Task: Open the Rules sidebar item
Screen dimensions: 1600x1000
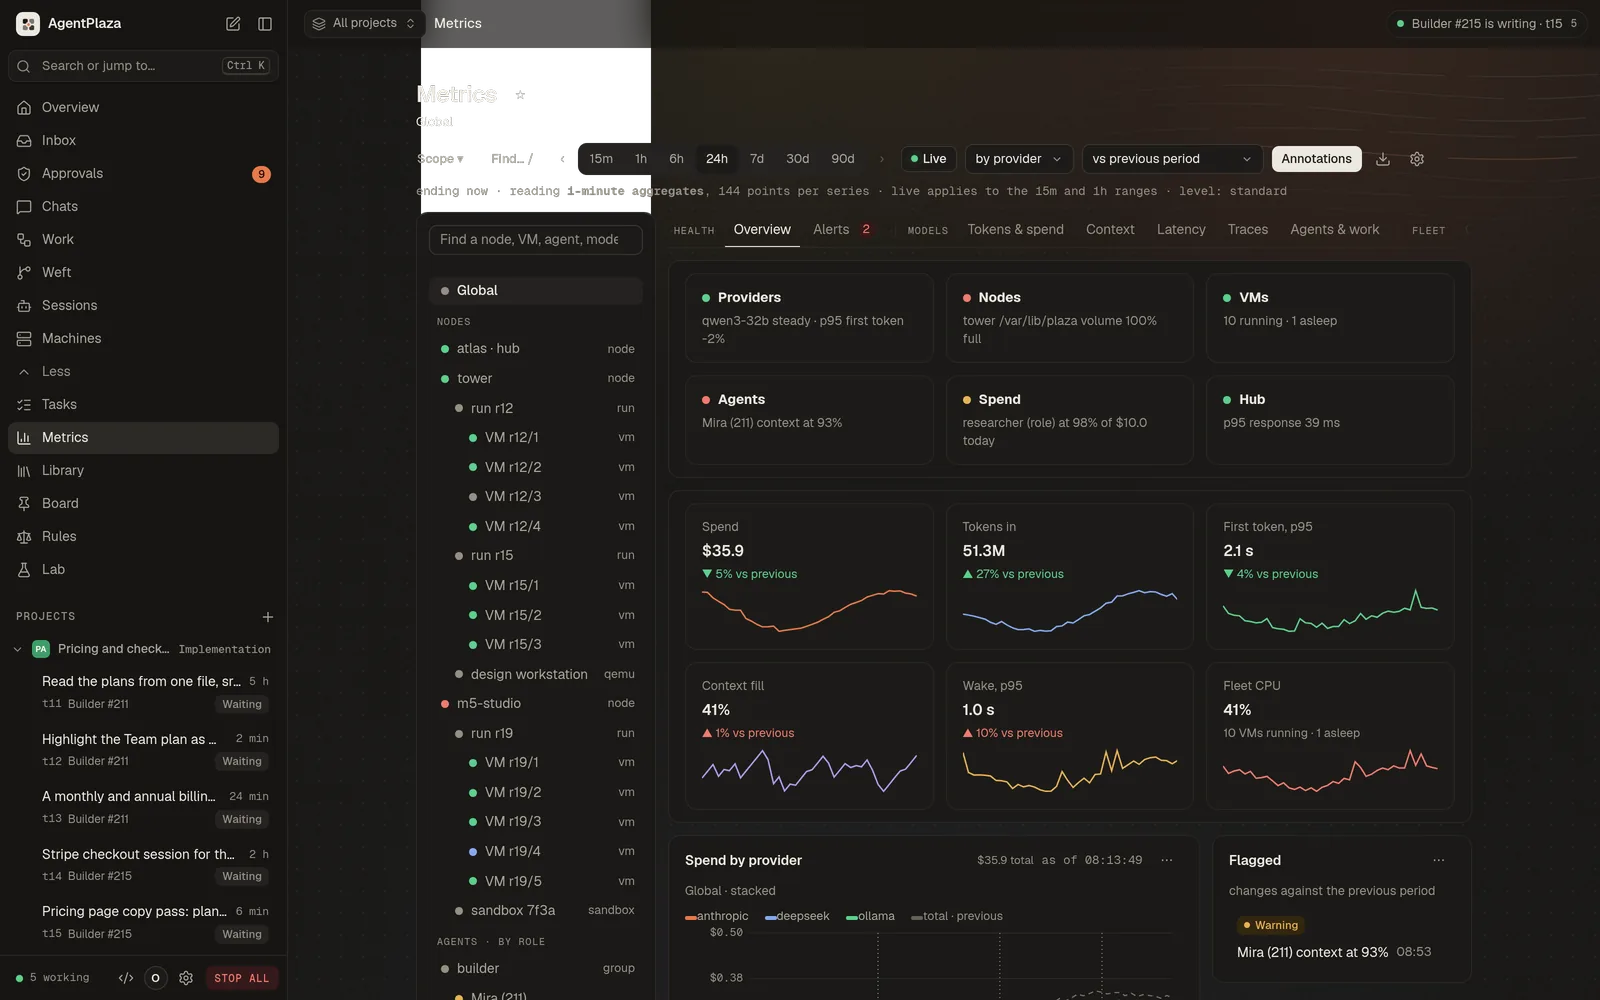Action: (x=143, y=536)
